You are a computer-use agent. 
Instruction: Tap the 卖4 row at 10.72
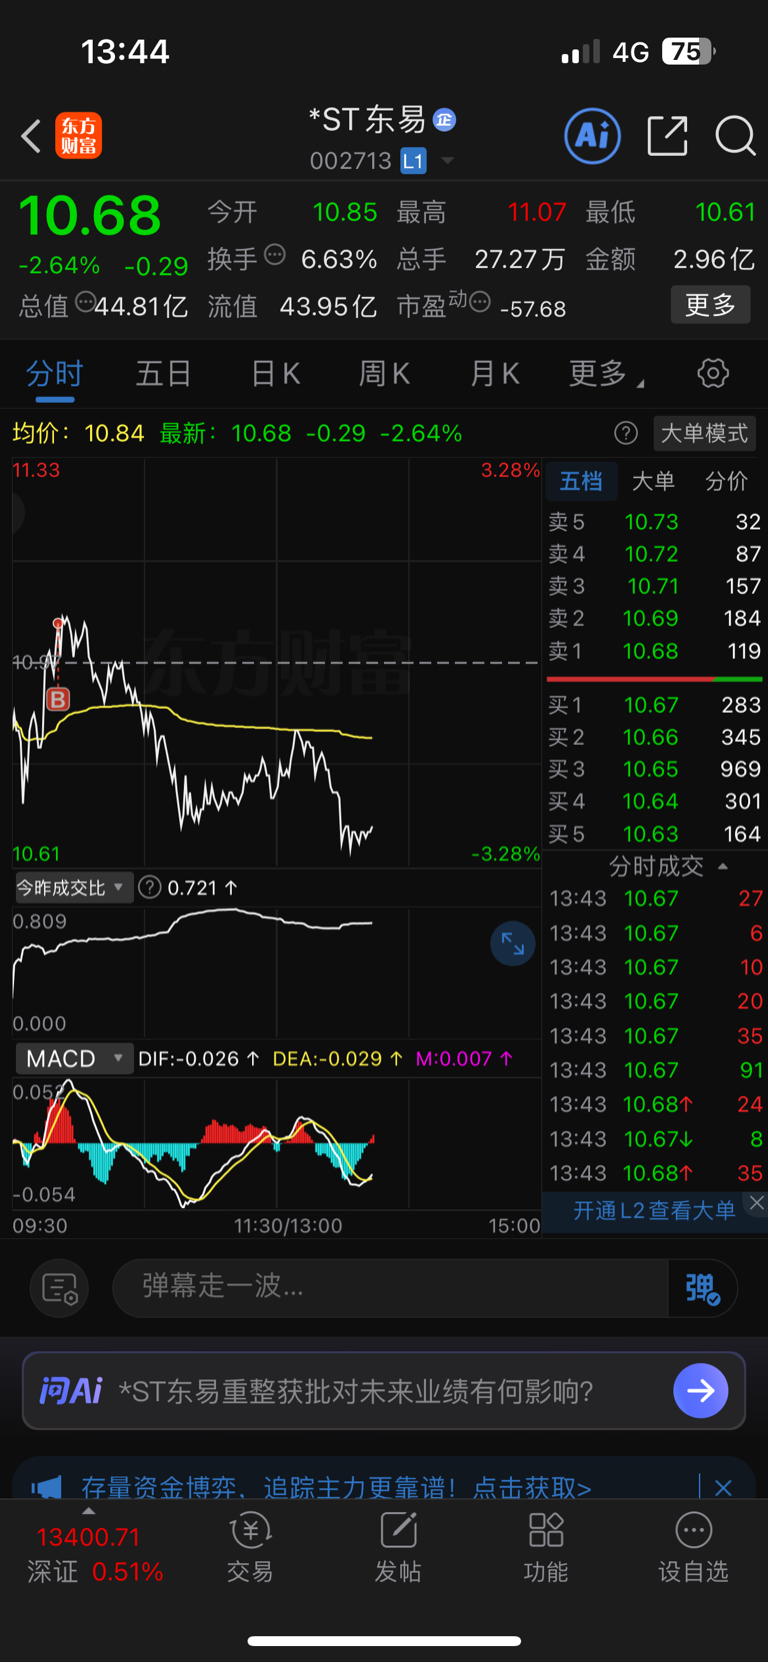click(x=655, y=554)
